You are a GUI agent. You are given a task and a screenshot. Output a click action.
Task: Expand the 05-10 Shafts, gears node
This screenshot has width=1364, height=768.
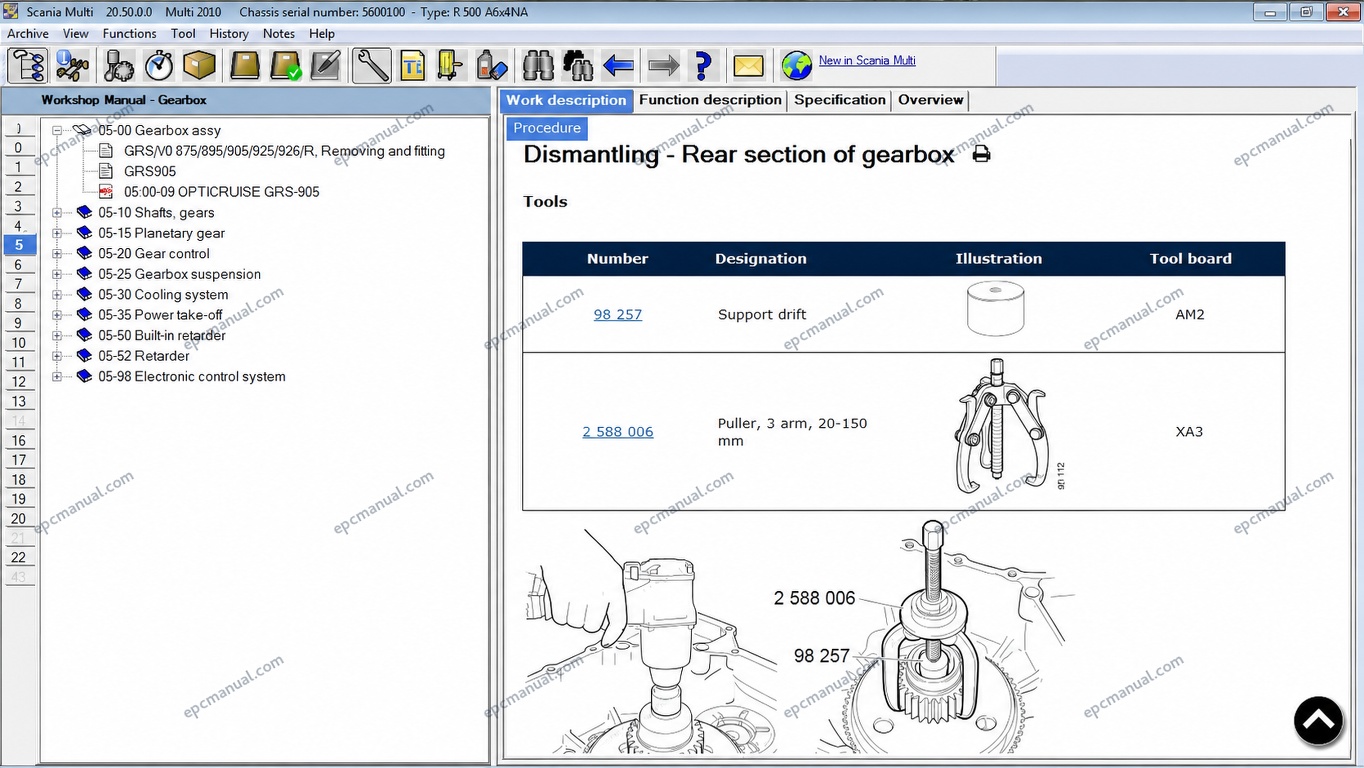57,212
